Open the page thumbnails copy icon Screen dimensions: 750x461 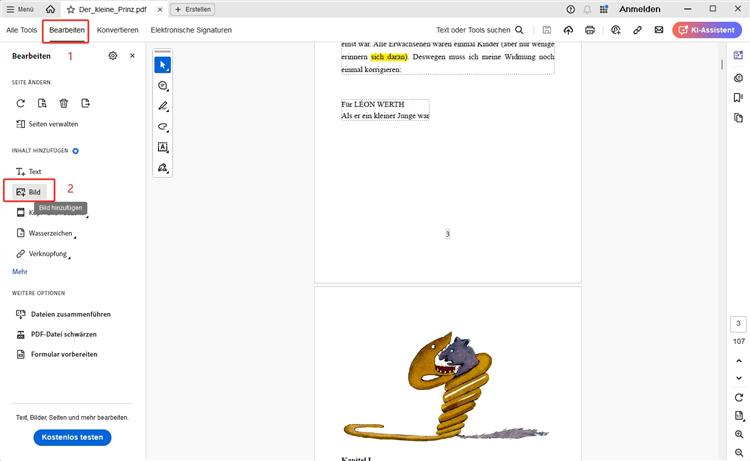pos(738,118)
